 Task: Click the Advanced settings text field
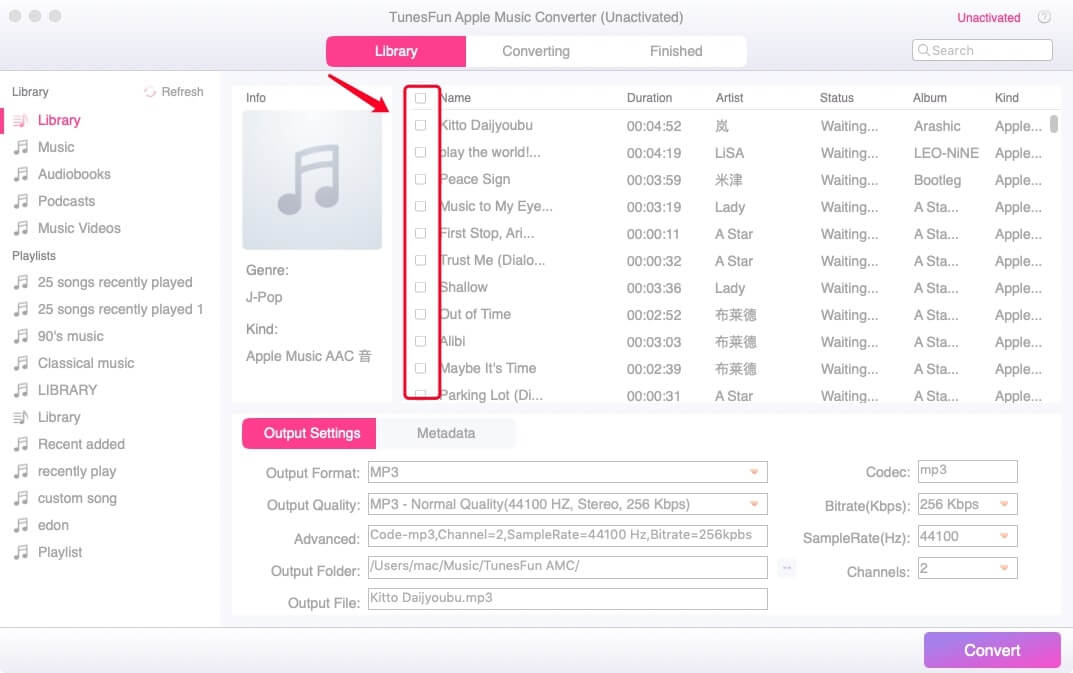567,536
